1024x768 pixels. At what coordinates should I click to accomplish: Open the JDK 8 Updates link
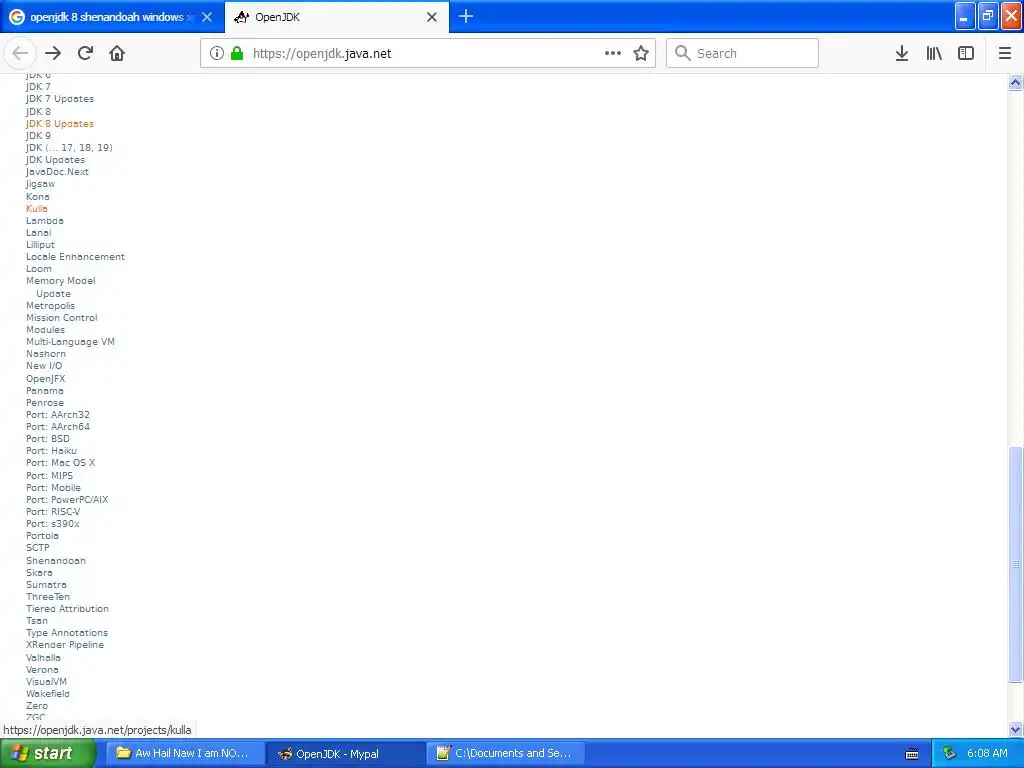pyautogui.click(x=59, y=123)
